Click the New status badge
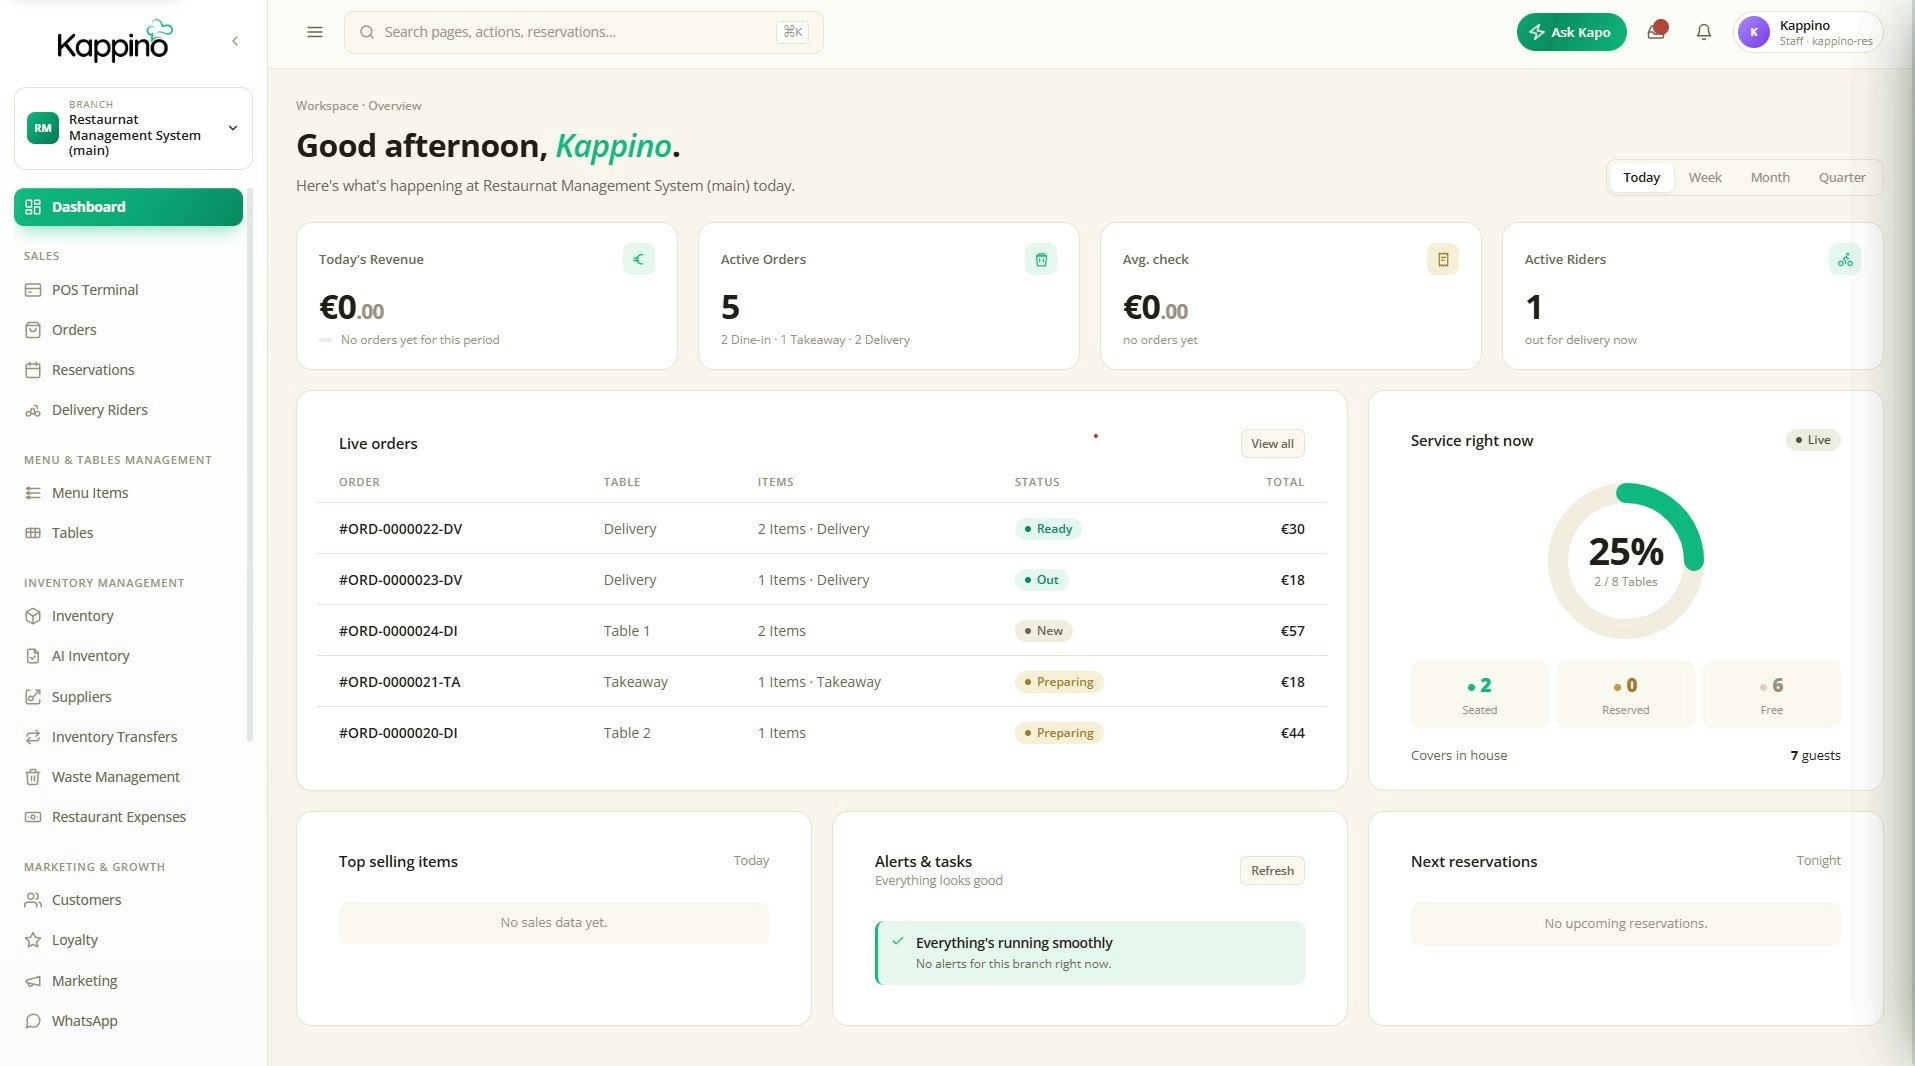 pyautogui.click(x=1043, y=631)
